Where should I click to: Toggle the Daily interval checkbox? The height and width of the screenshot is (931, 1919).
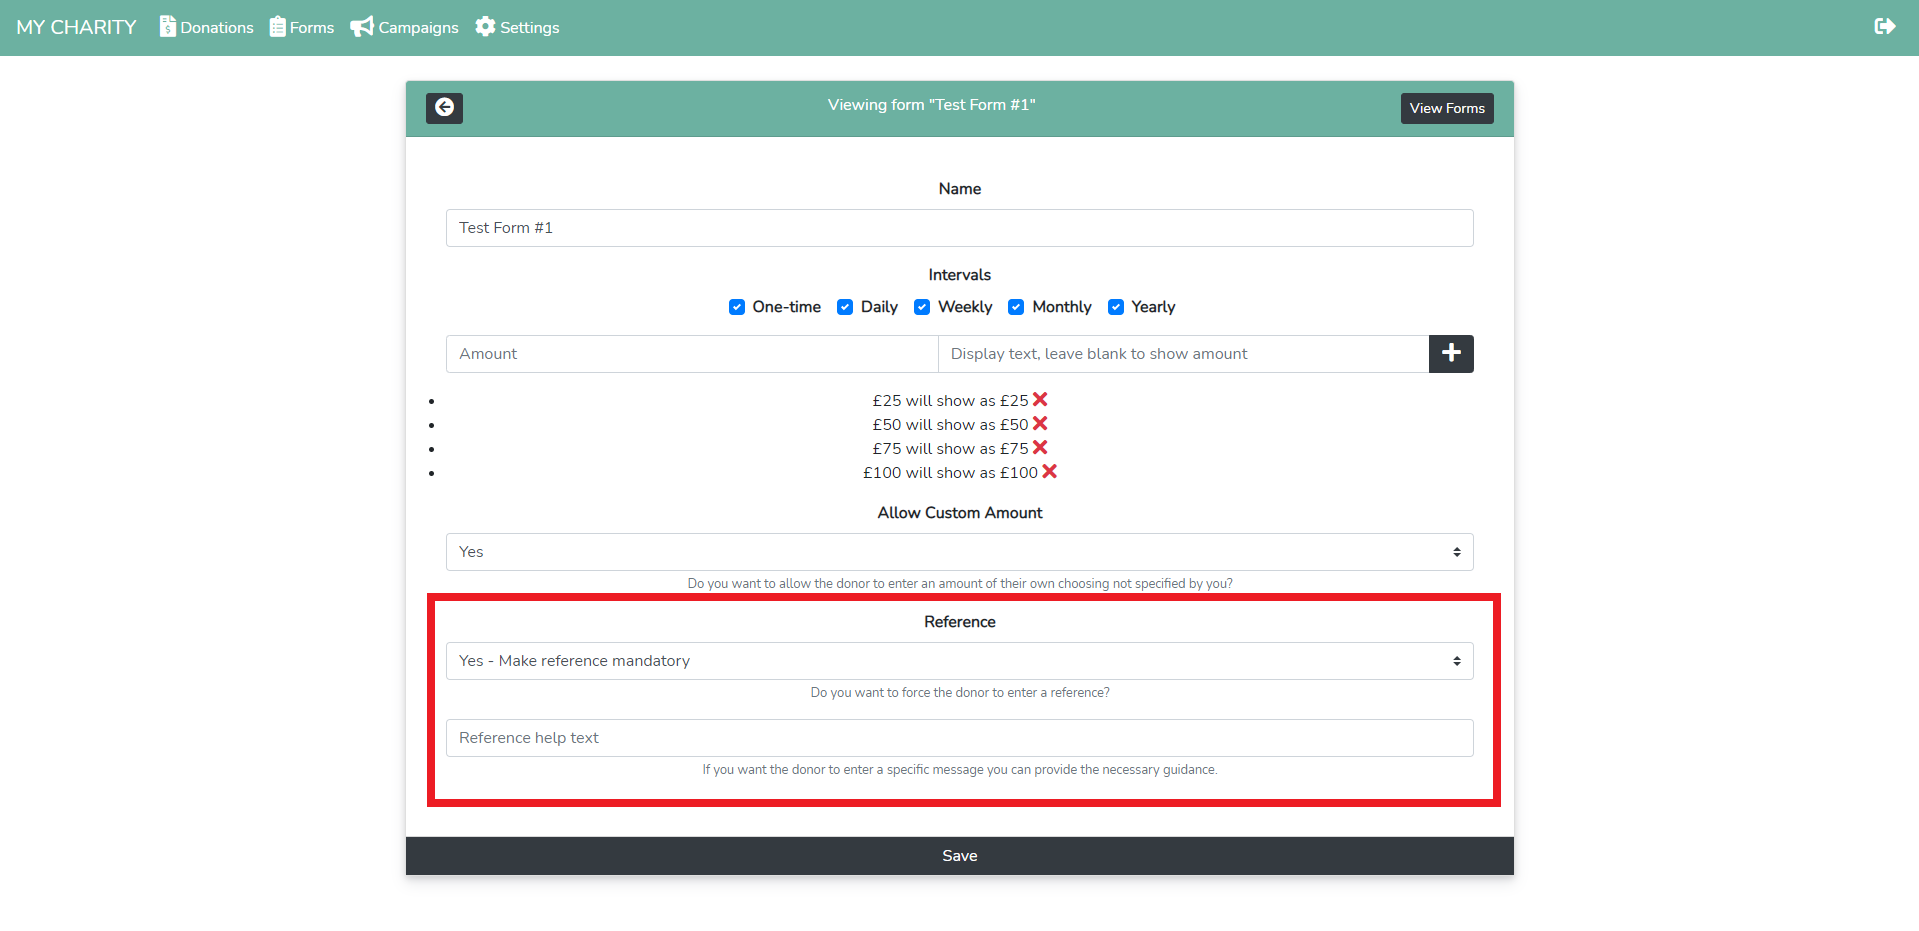point(845,307)
